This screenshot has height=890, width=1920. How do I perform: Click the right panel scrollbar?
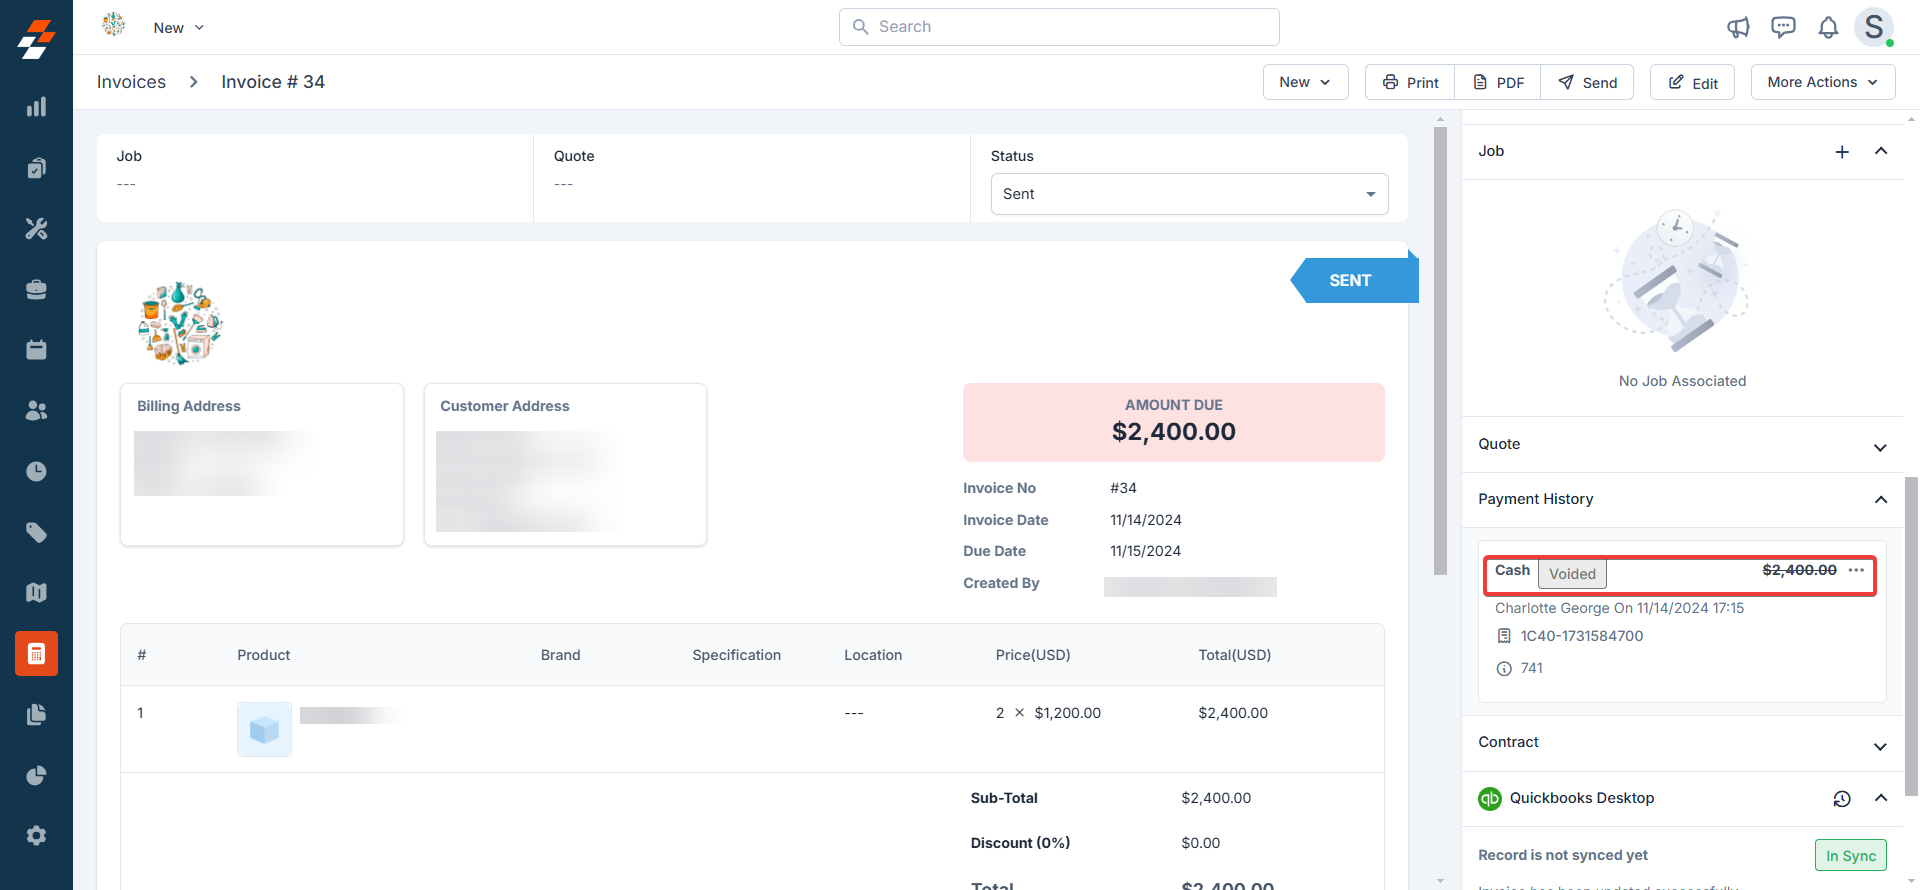coord(1912,636)
